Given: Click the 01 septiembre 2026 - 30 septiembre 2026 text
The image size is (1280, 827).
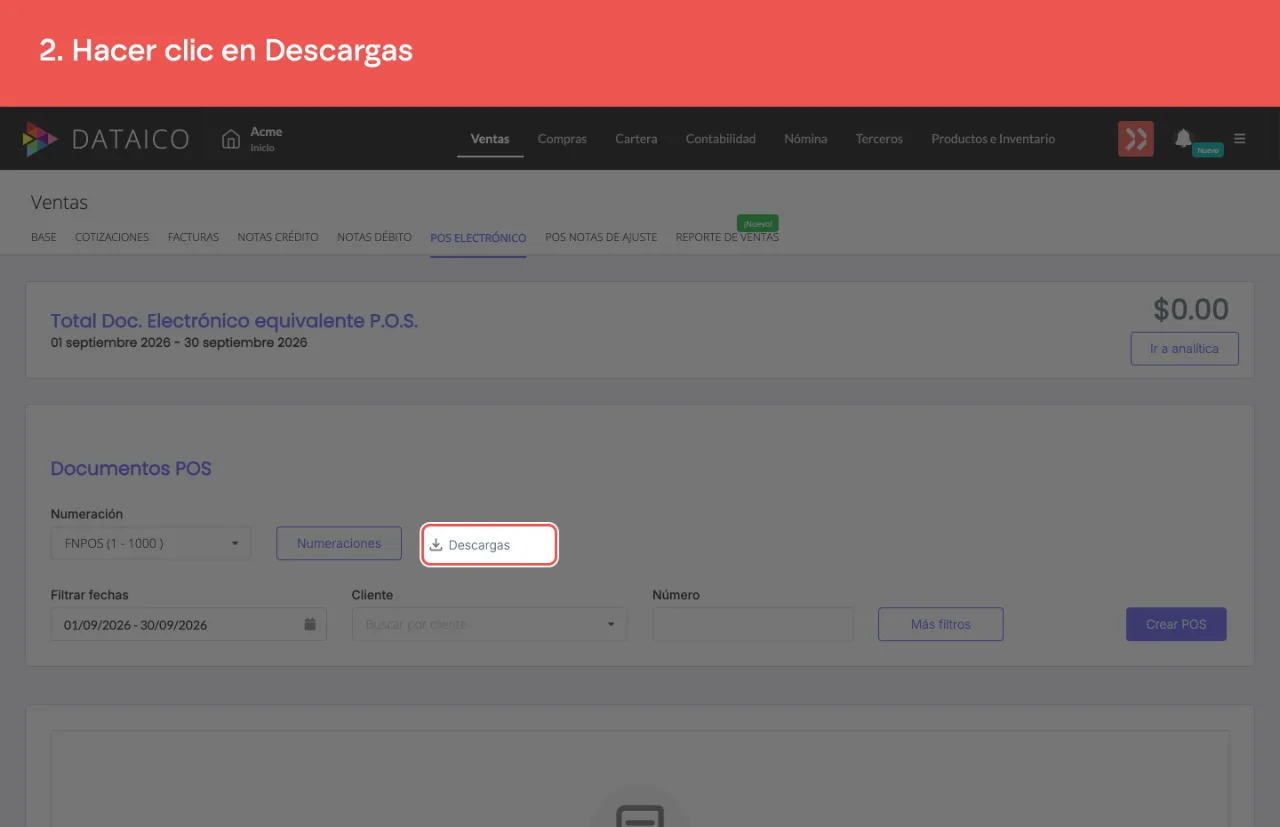Looking at the screenshot, I should [179, 342].
